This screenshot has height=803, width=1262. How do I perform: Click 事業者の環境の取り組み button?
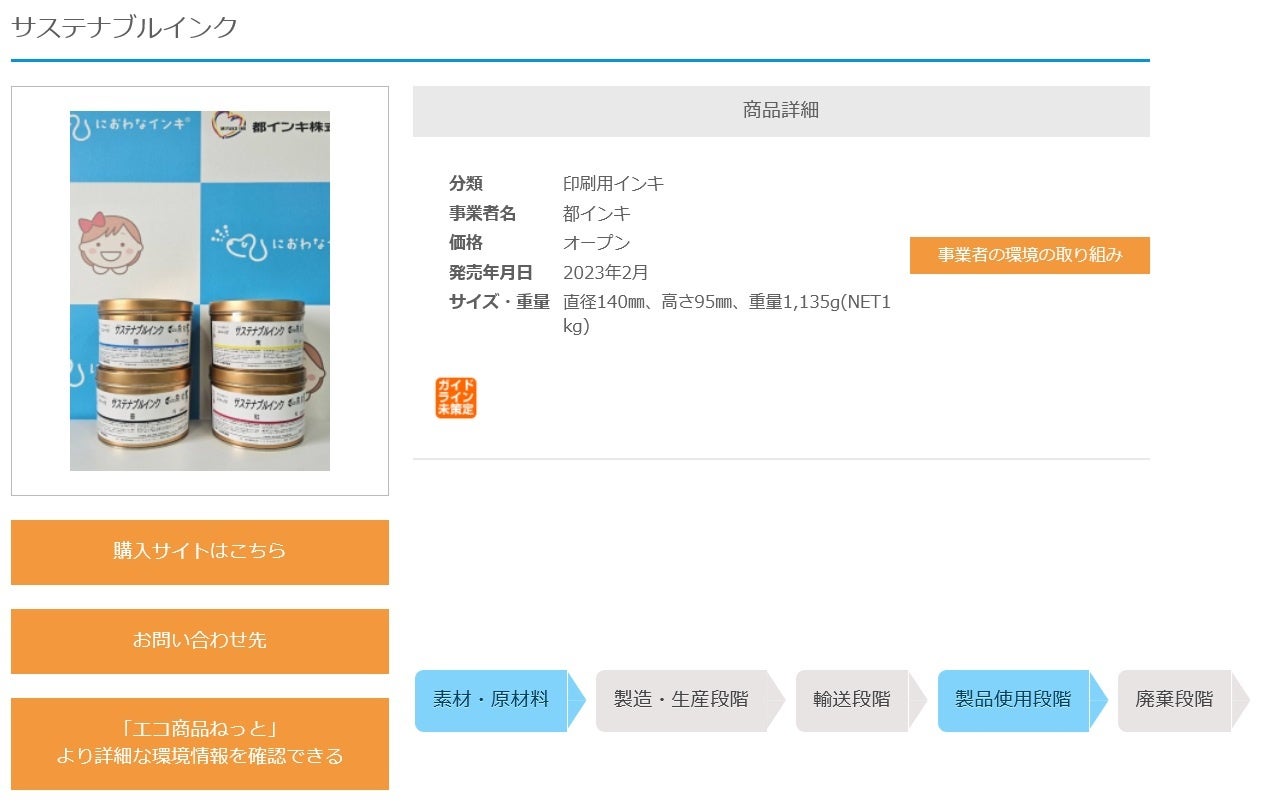(x=1030, y=255)
